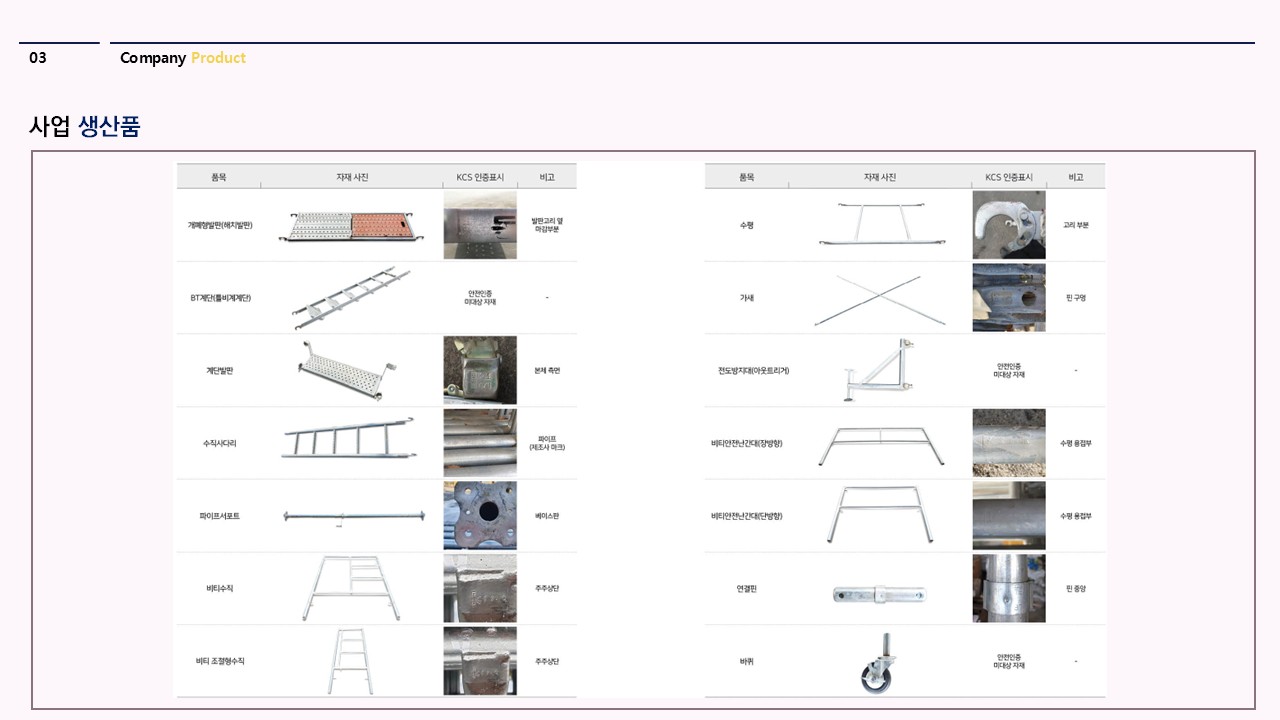
Task: Click the left table's 품목 column header
Action: pyautogui.click(x=218, y=177)
